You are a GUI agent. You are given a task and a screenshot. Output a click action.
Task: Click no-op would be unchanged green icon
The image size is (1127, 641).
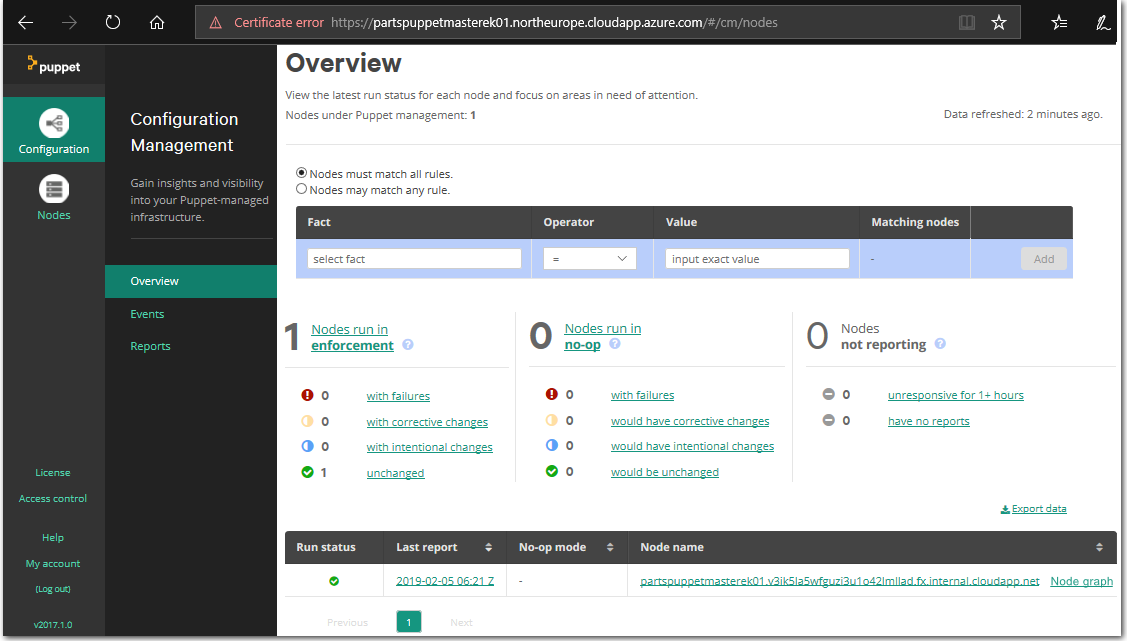tap(552, 471)
